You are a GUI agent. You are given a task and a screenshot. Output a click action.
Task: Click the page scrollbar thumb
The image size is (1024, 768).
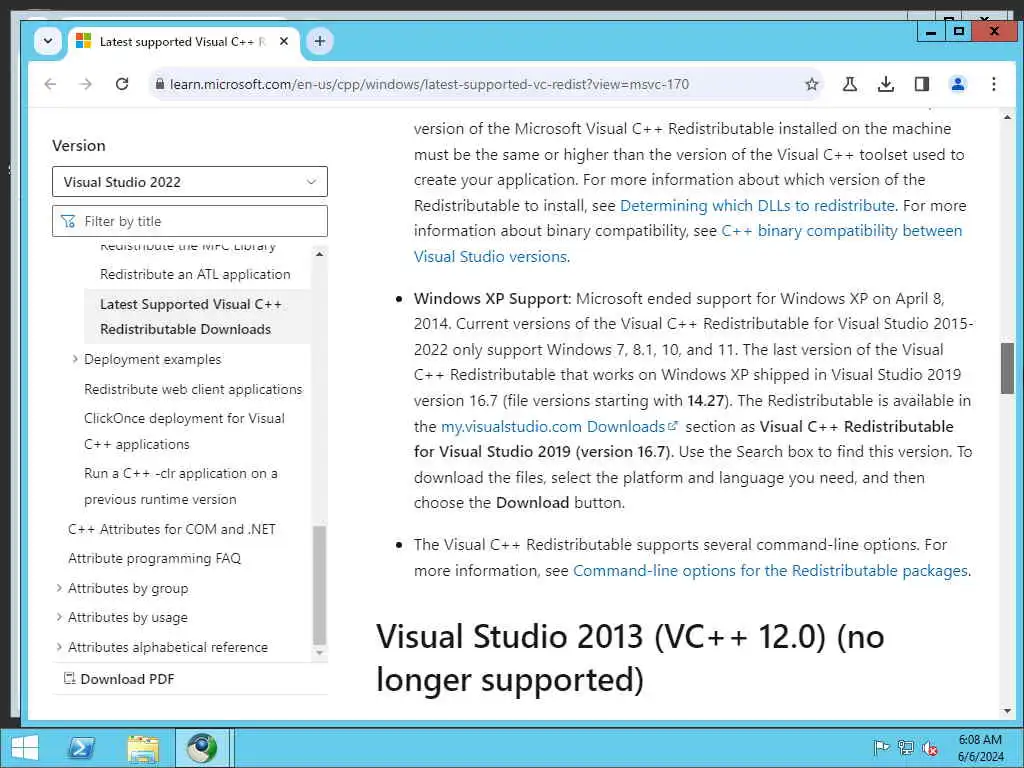1007,368
